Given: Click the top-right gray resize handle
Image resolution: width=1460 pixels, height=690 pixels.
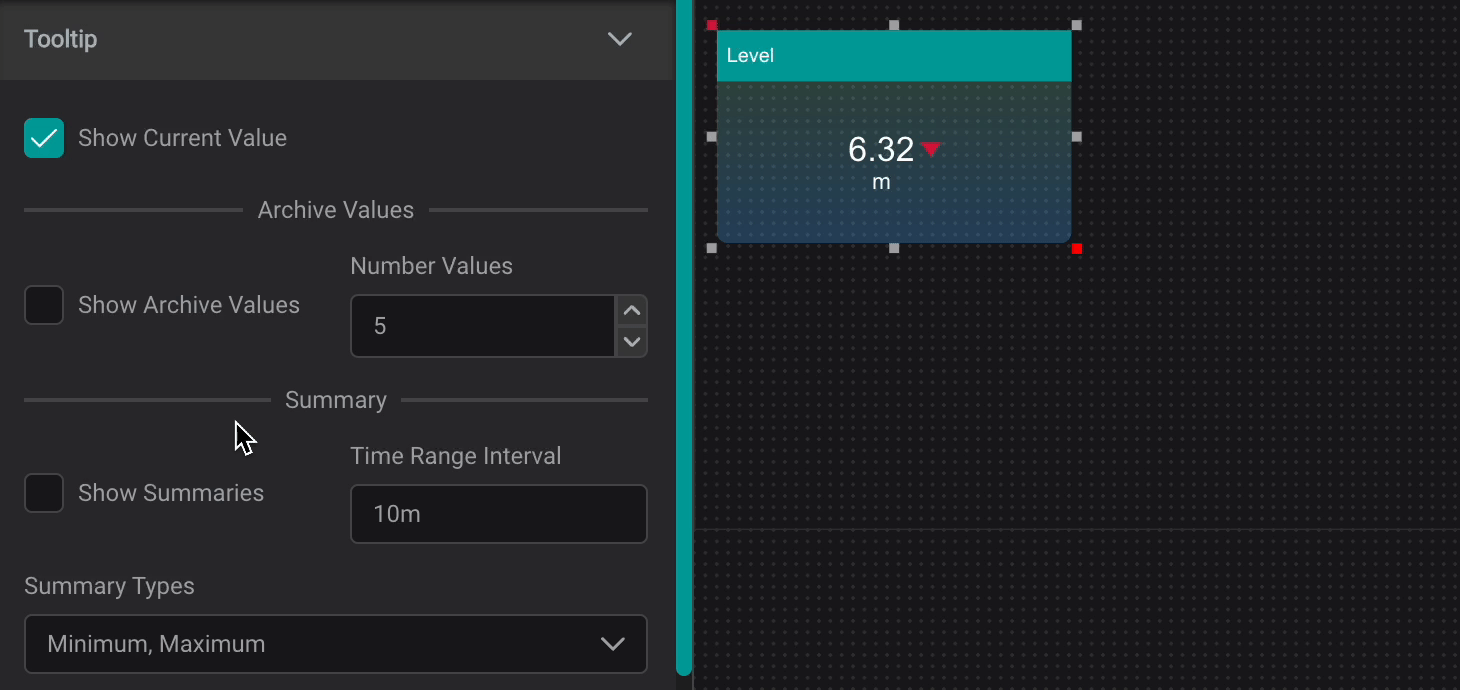Looking at the screenshot, I should (1077, 25).
